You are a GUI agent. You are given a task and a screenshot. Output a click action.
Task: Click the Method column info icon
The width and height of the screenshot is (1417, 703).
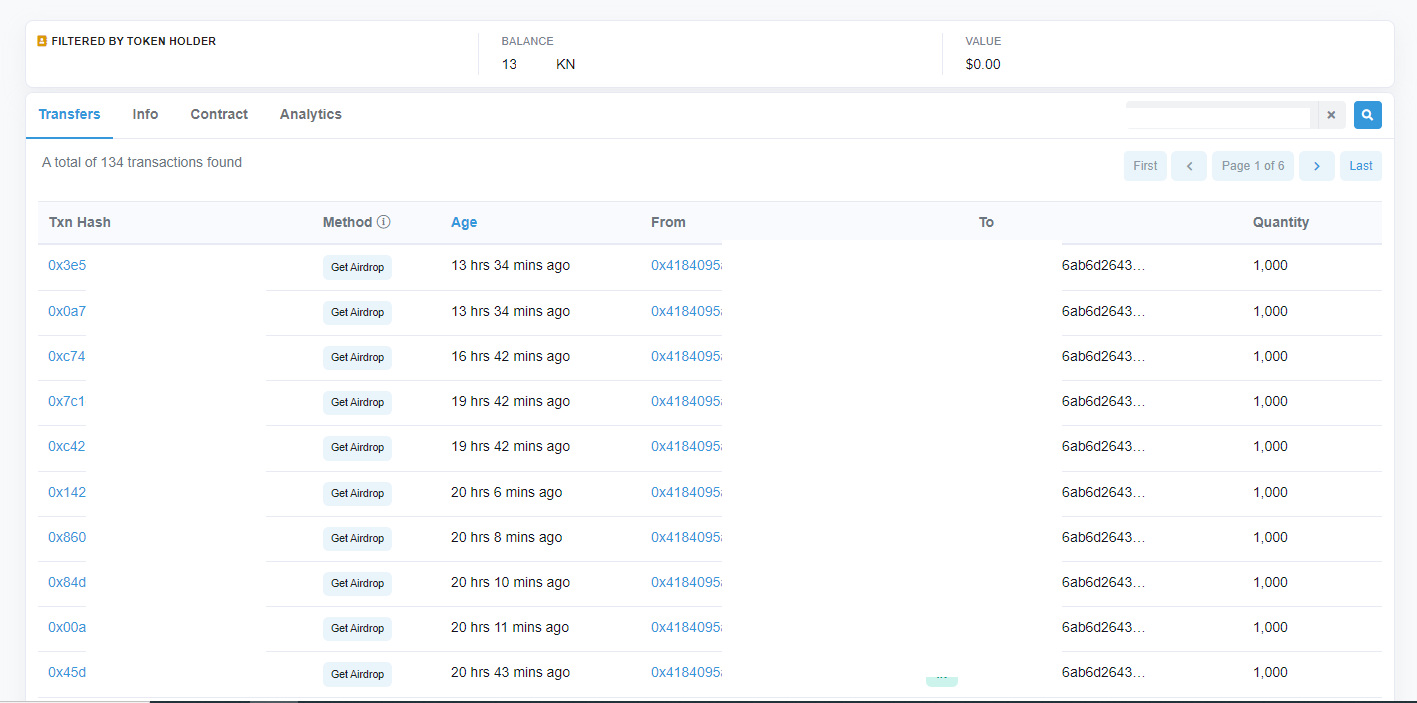(x=383, y=222)
